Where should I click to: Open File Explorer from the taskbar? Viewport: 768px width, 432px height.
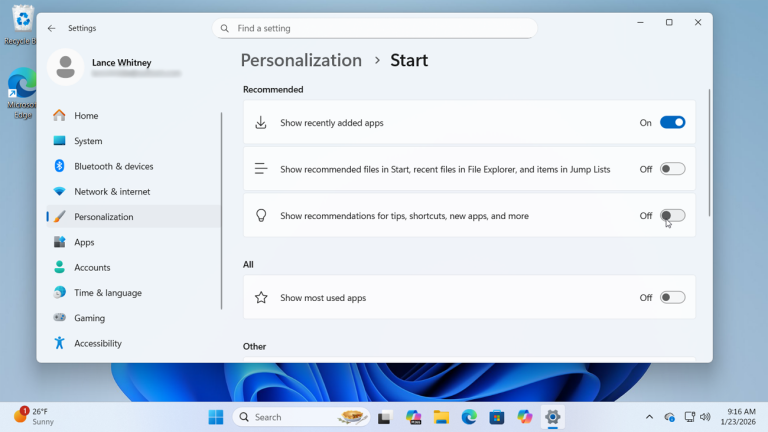click(x=441, y=417)
